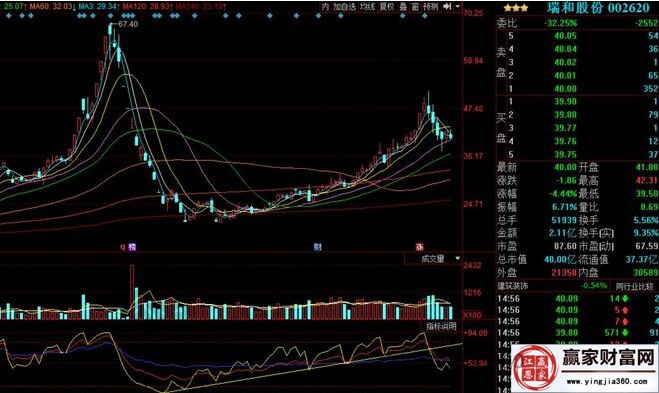Toggle the 均线 moving average lines
Screen dimensions: 659x393
click(x=367, y=7)
